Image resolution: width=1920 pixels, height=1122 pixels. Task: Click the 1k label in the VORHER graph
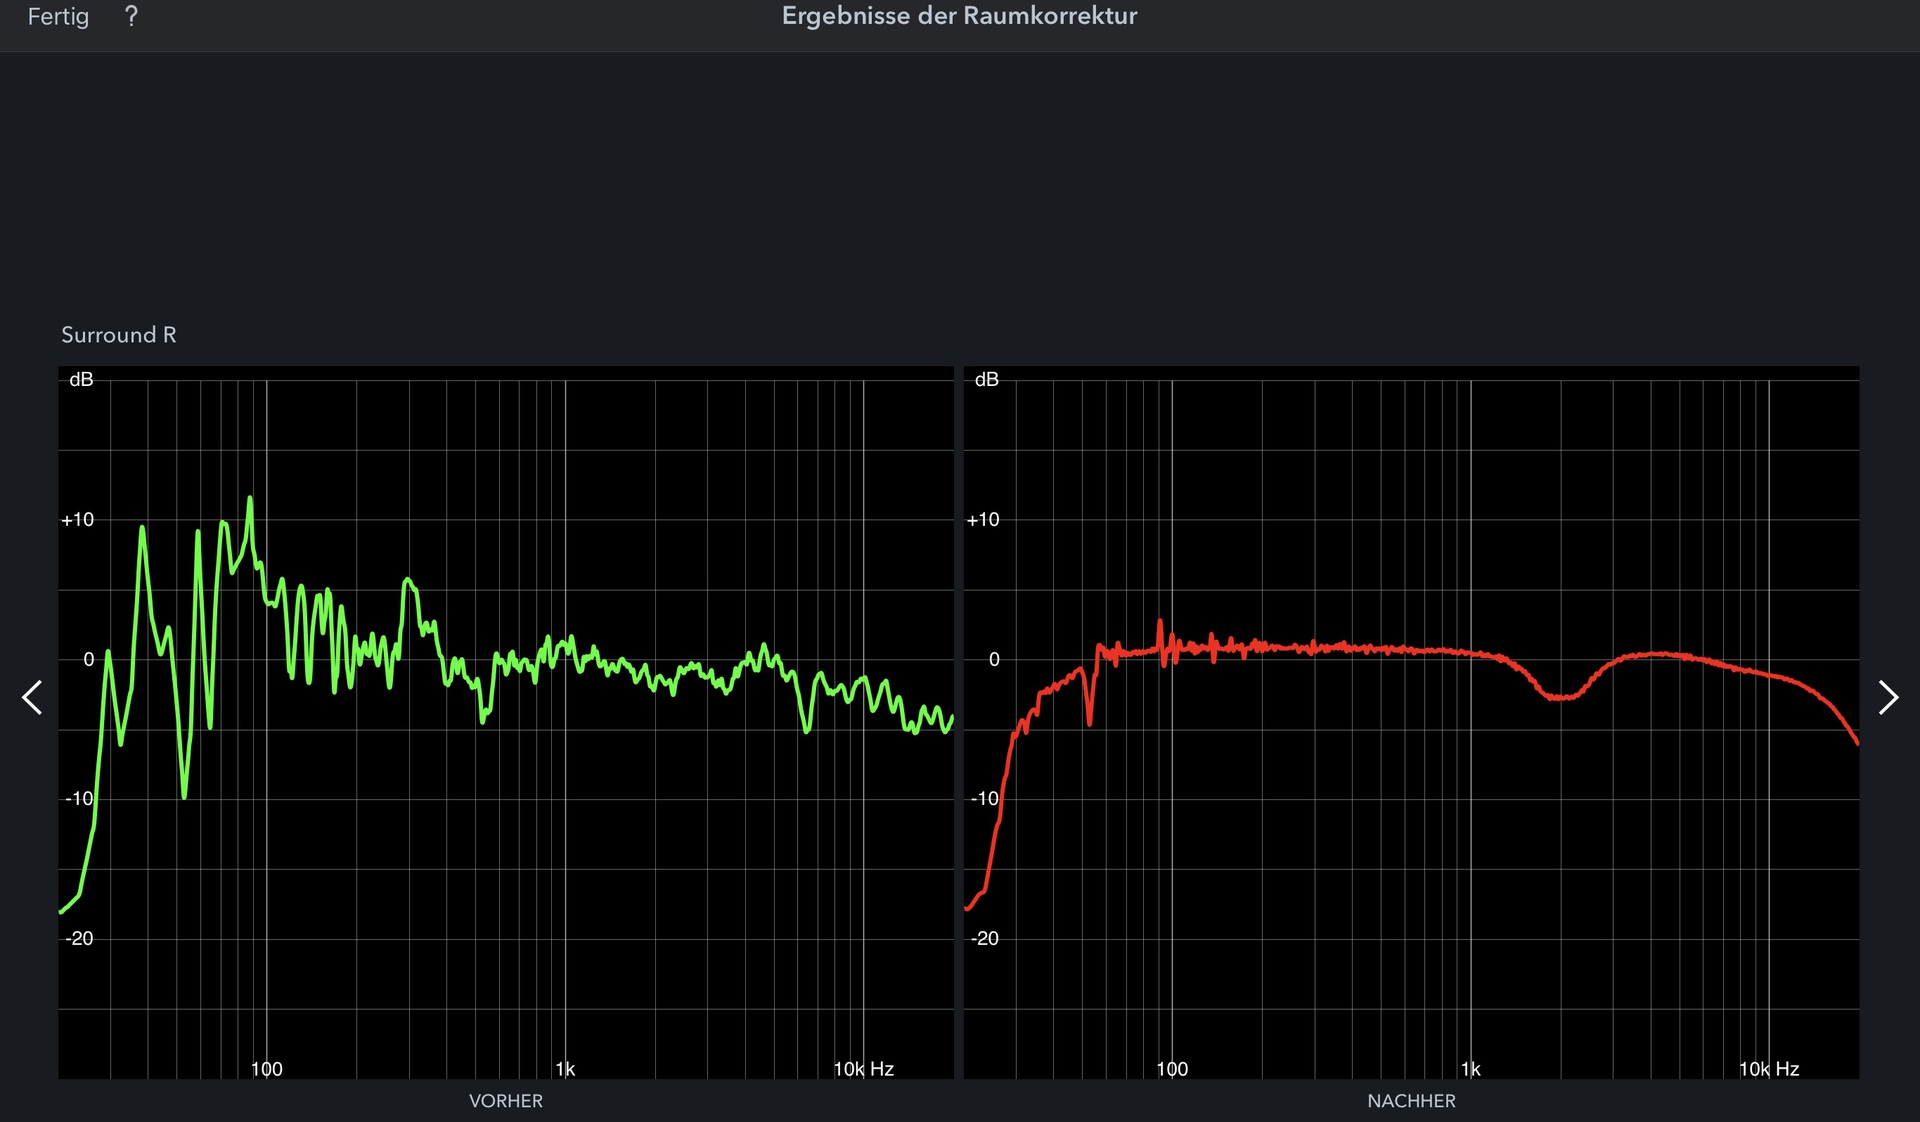[565, 1069]
